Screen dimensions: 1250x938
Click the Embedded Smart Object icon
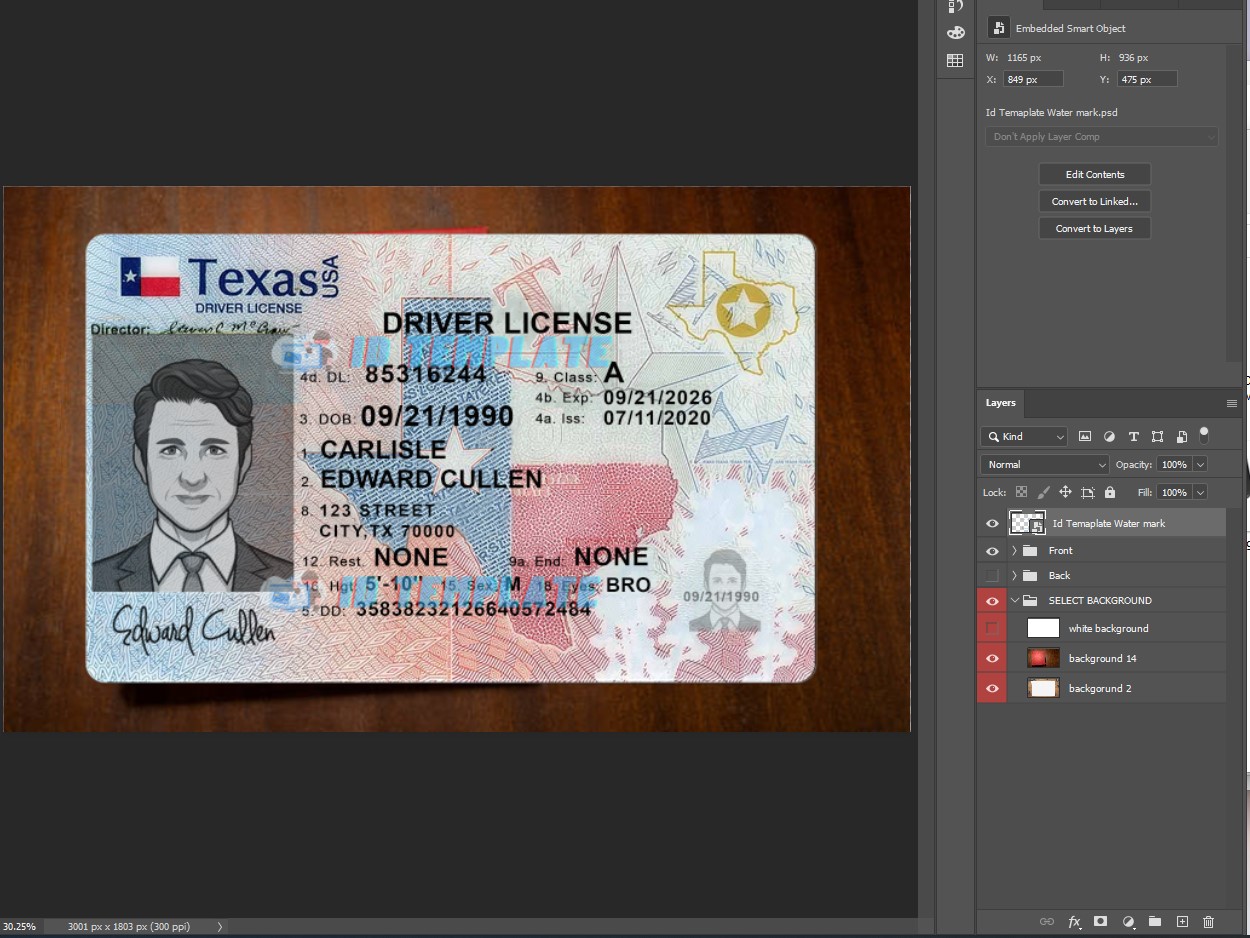pos(998,28)
